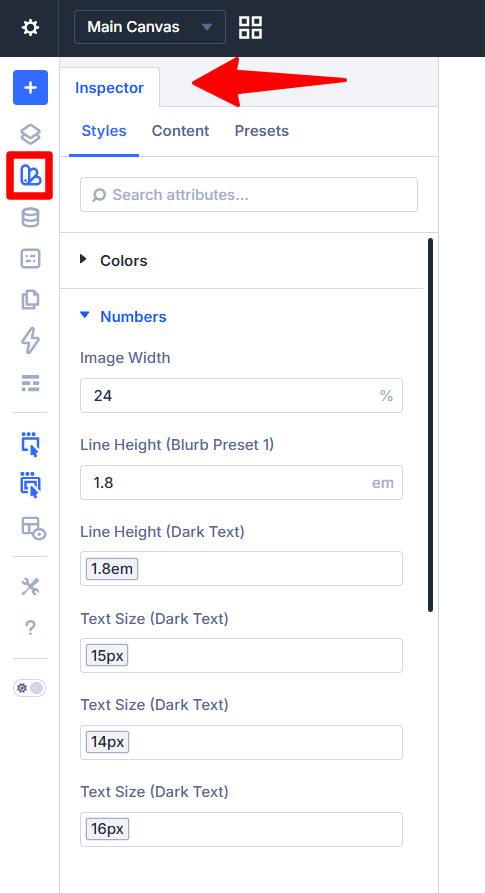Switch to the Content tab
This screenshot has width=485, height=893.
tap(180, 131)
